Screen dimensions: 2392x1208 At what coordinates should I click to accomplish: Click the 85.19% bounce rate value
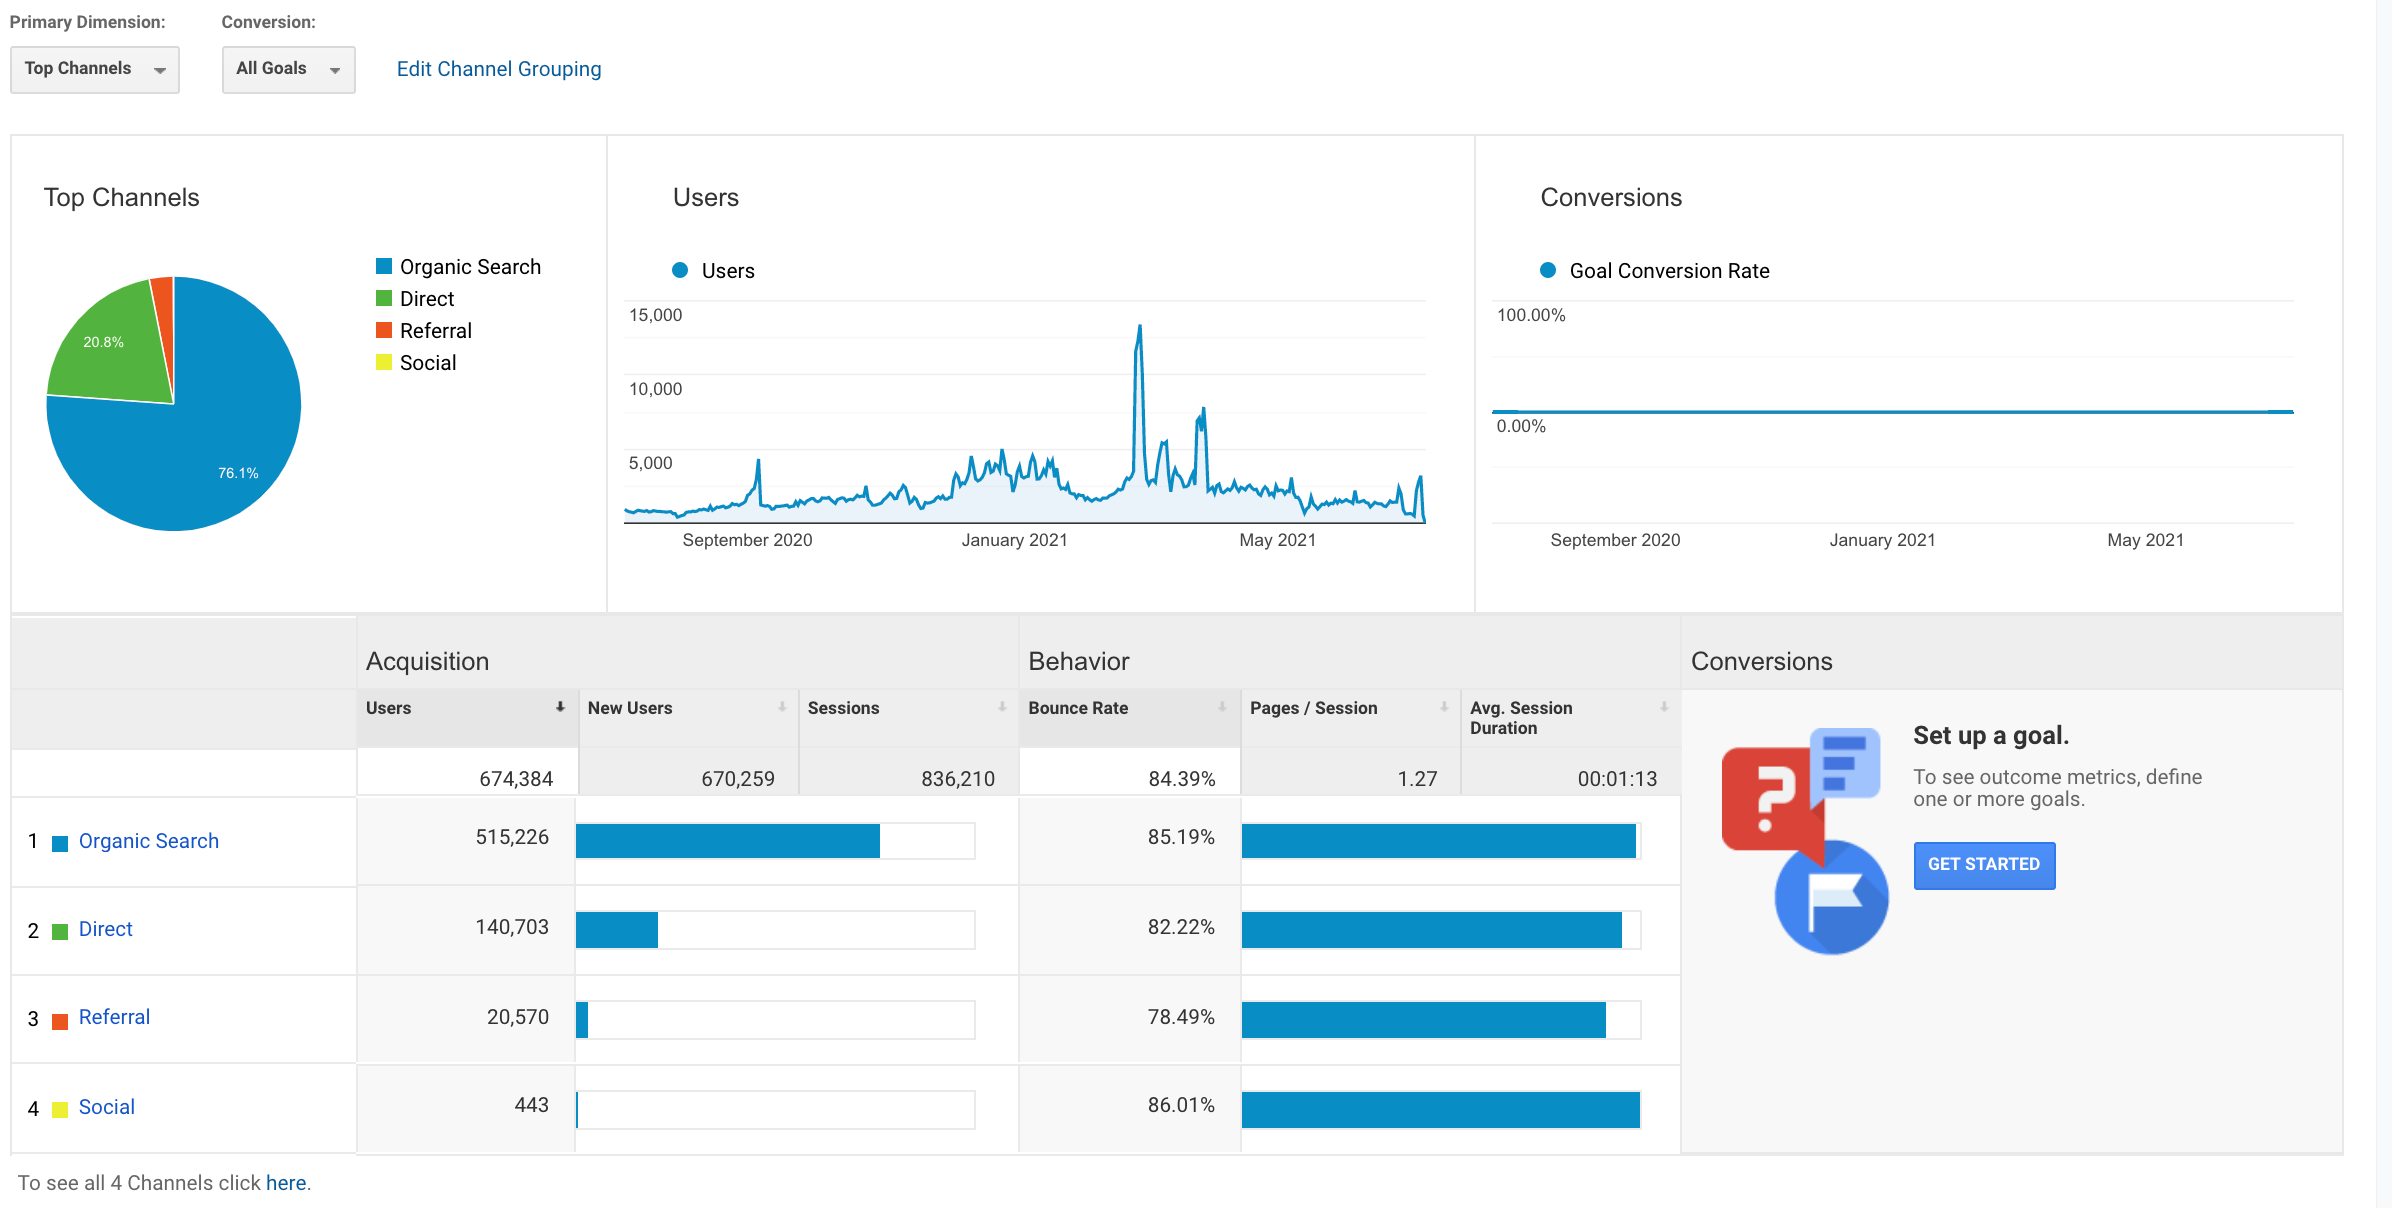[1181, 837]
